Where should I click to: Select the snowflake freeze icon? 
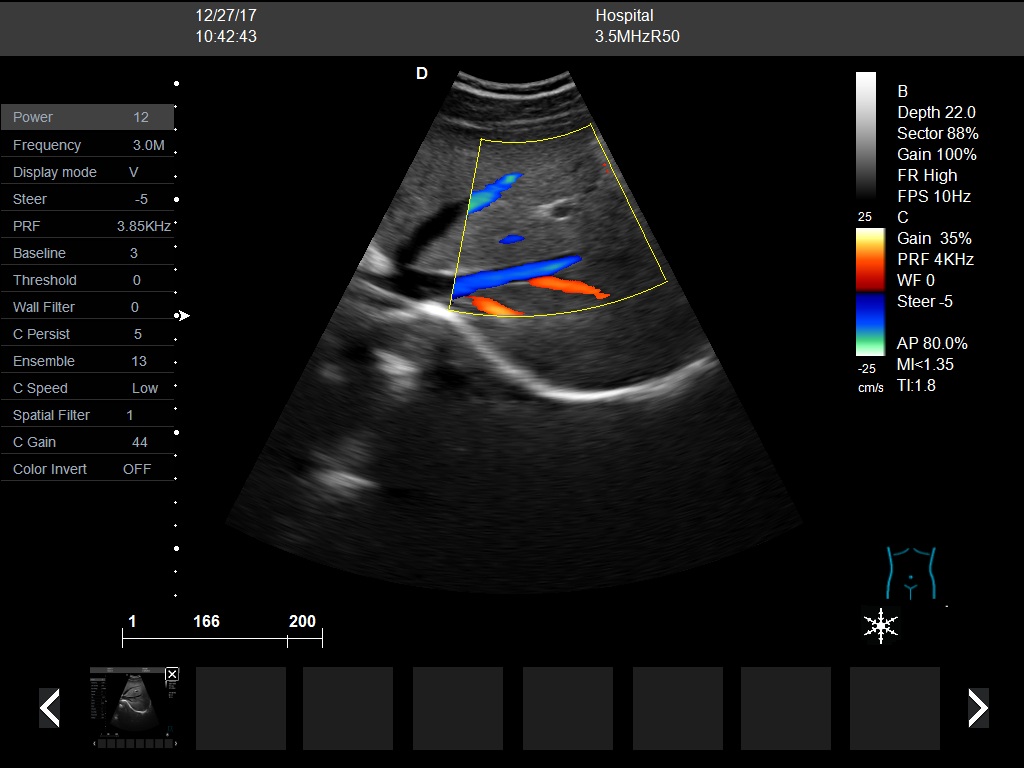click(x=880, y=626)
